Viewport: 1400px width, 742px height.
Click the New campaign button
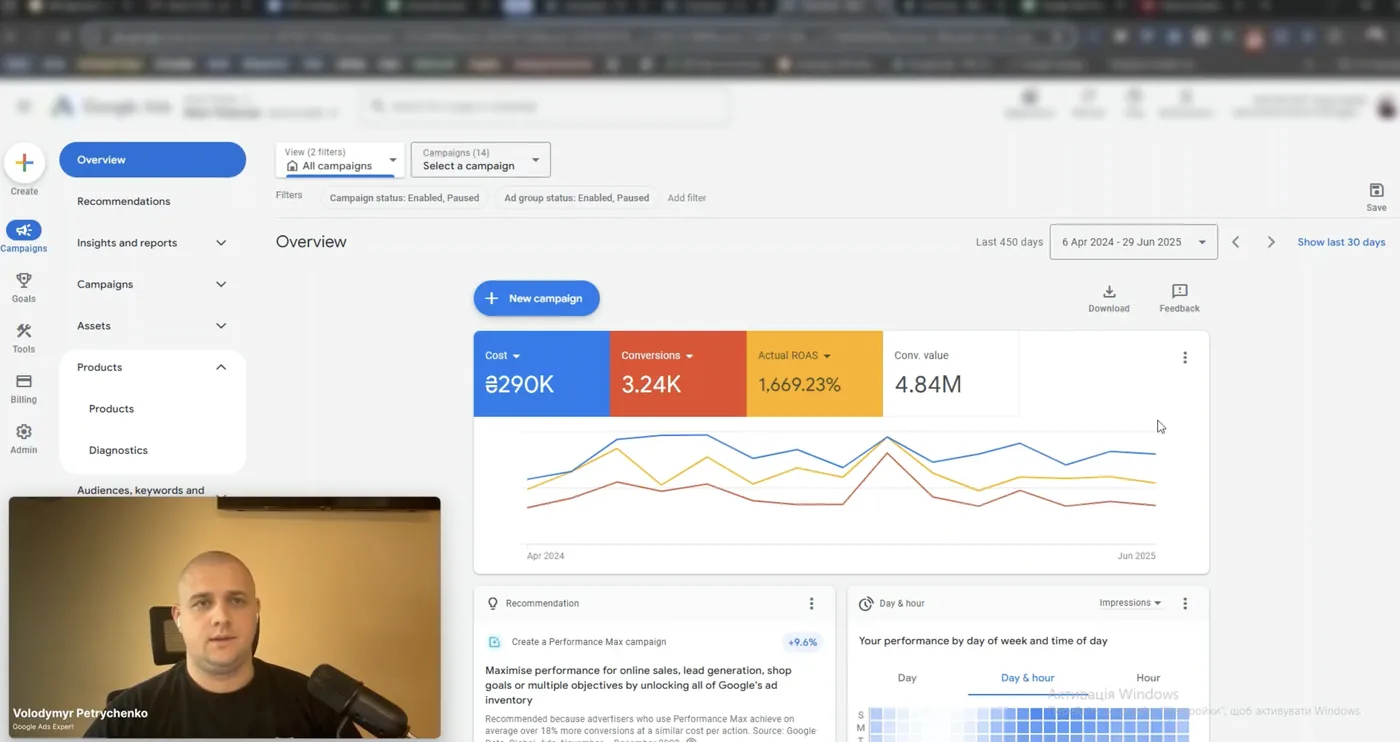click(536, 298)
